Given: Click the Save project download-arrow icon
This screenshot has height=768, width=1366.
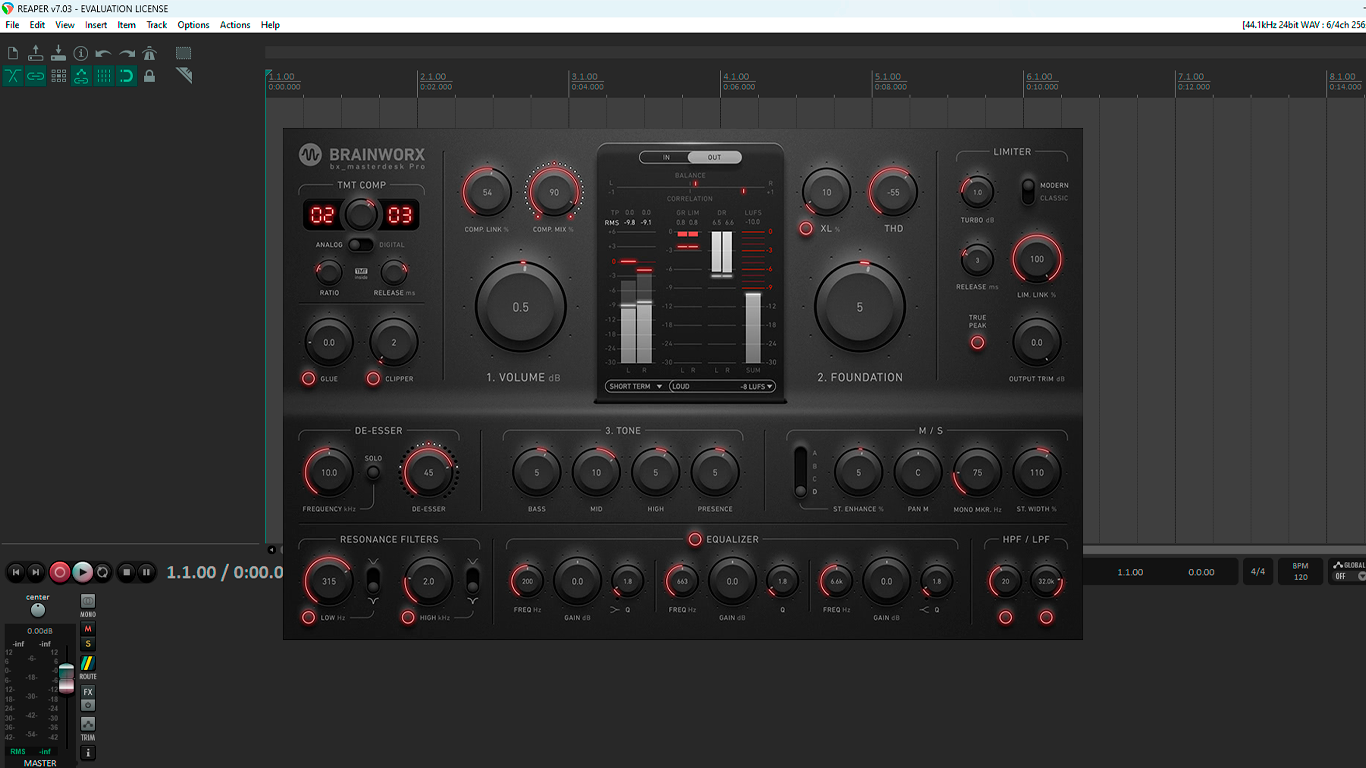Looking at the screenshot, I should 58,53.
